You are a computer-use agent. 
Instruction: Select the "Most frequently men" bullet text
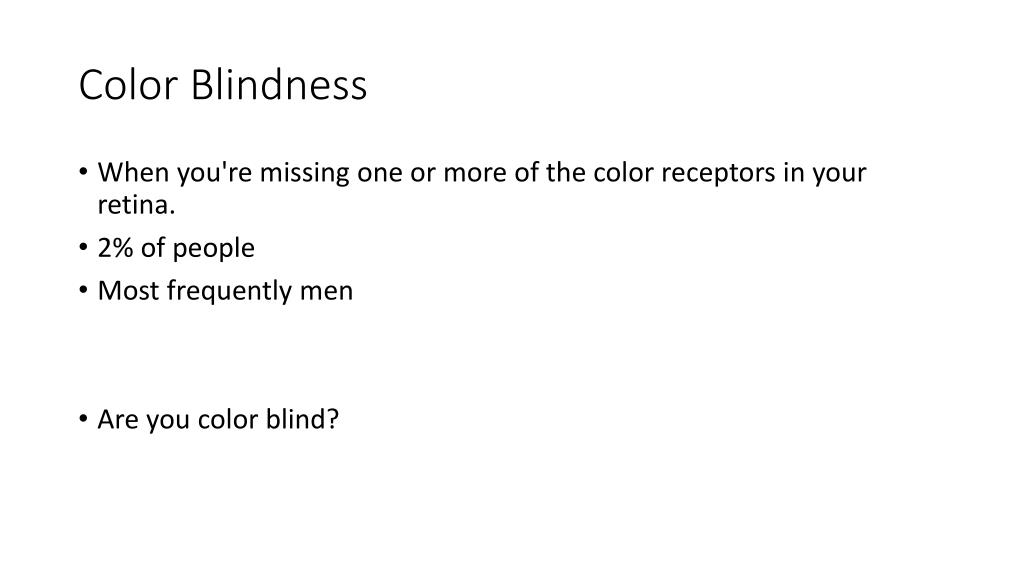pyautogui.click(x=225, y=291)
